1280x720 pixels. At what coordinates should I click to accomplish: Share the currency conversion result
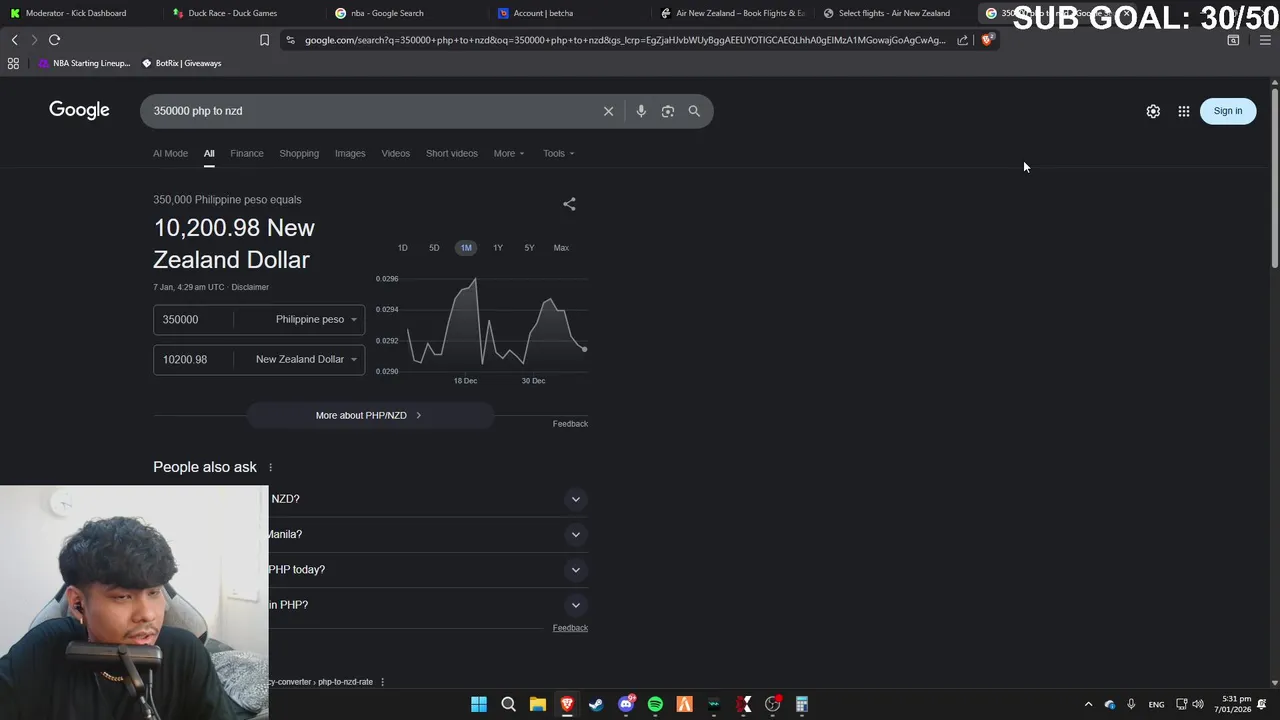coord(569,204)
